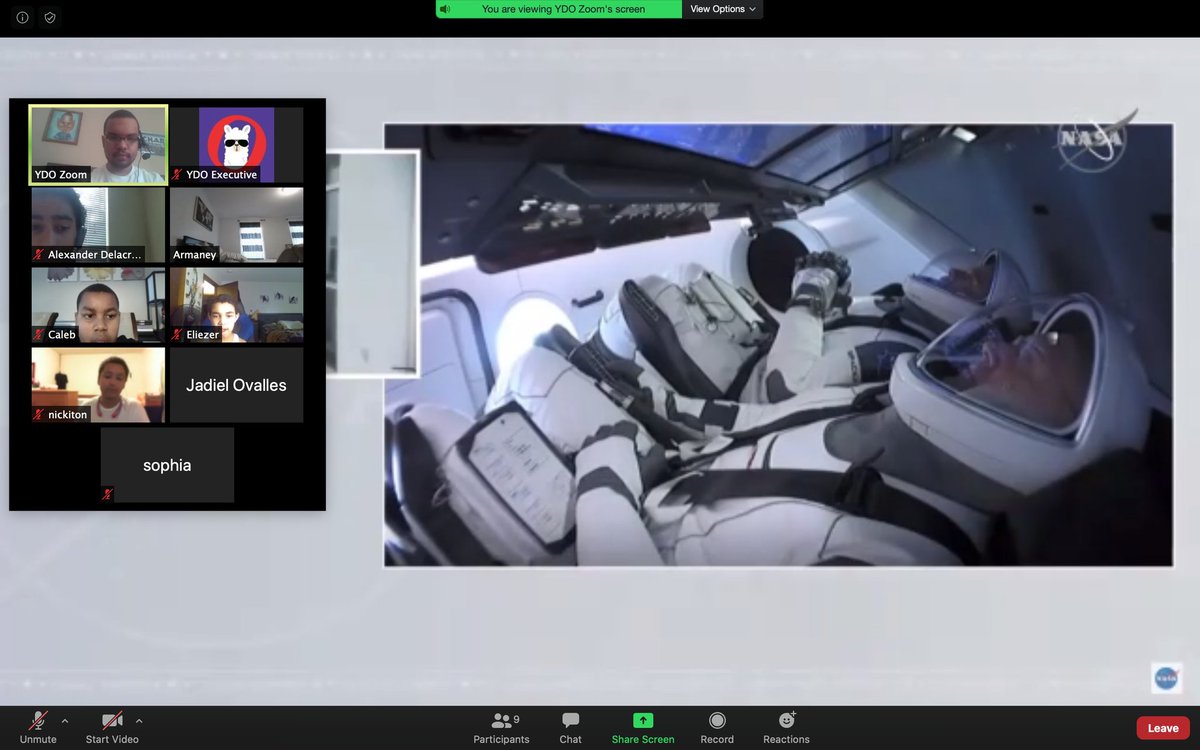Viewport: 1200px width, 750px height.
Task: Click the green Share Screen button
Action: [643, 727]
